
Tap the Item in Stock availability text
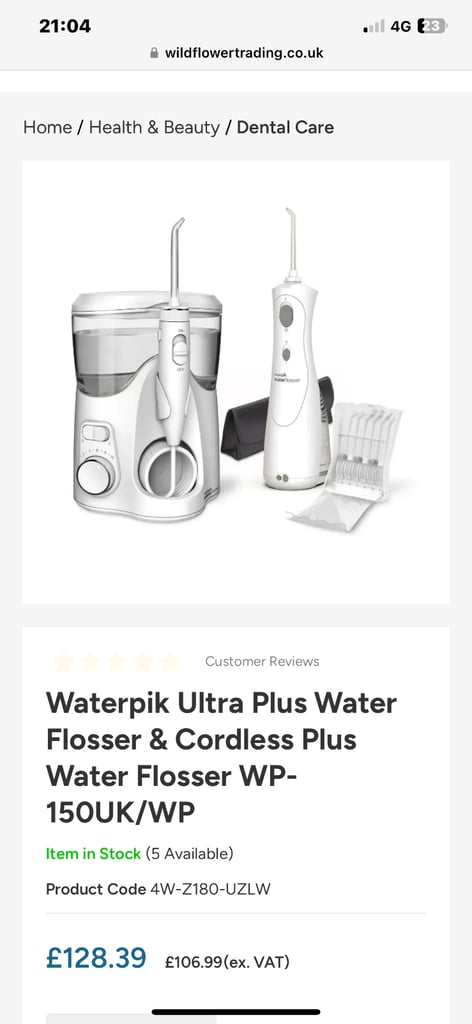93,854
